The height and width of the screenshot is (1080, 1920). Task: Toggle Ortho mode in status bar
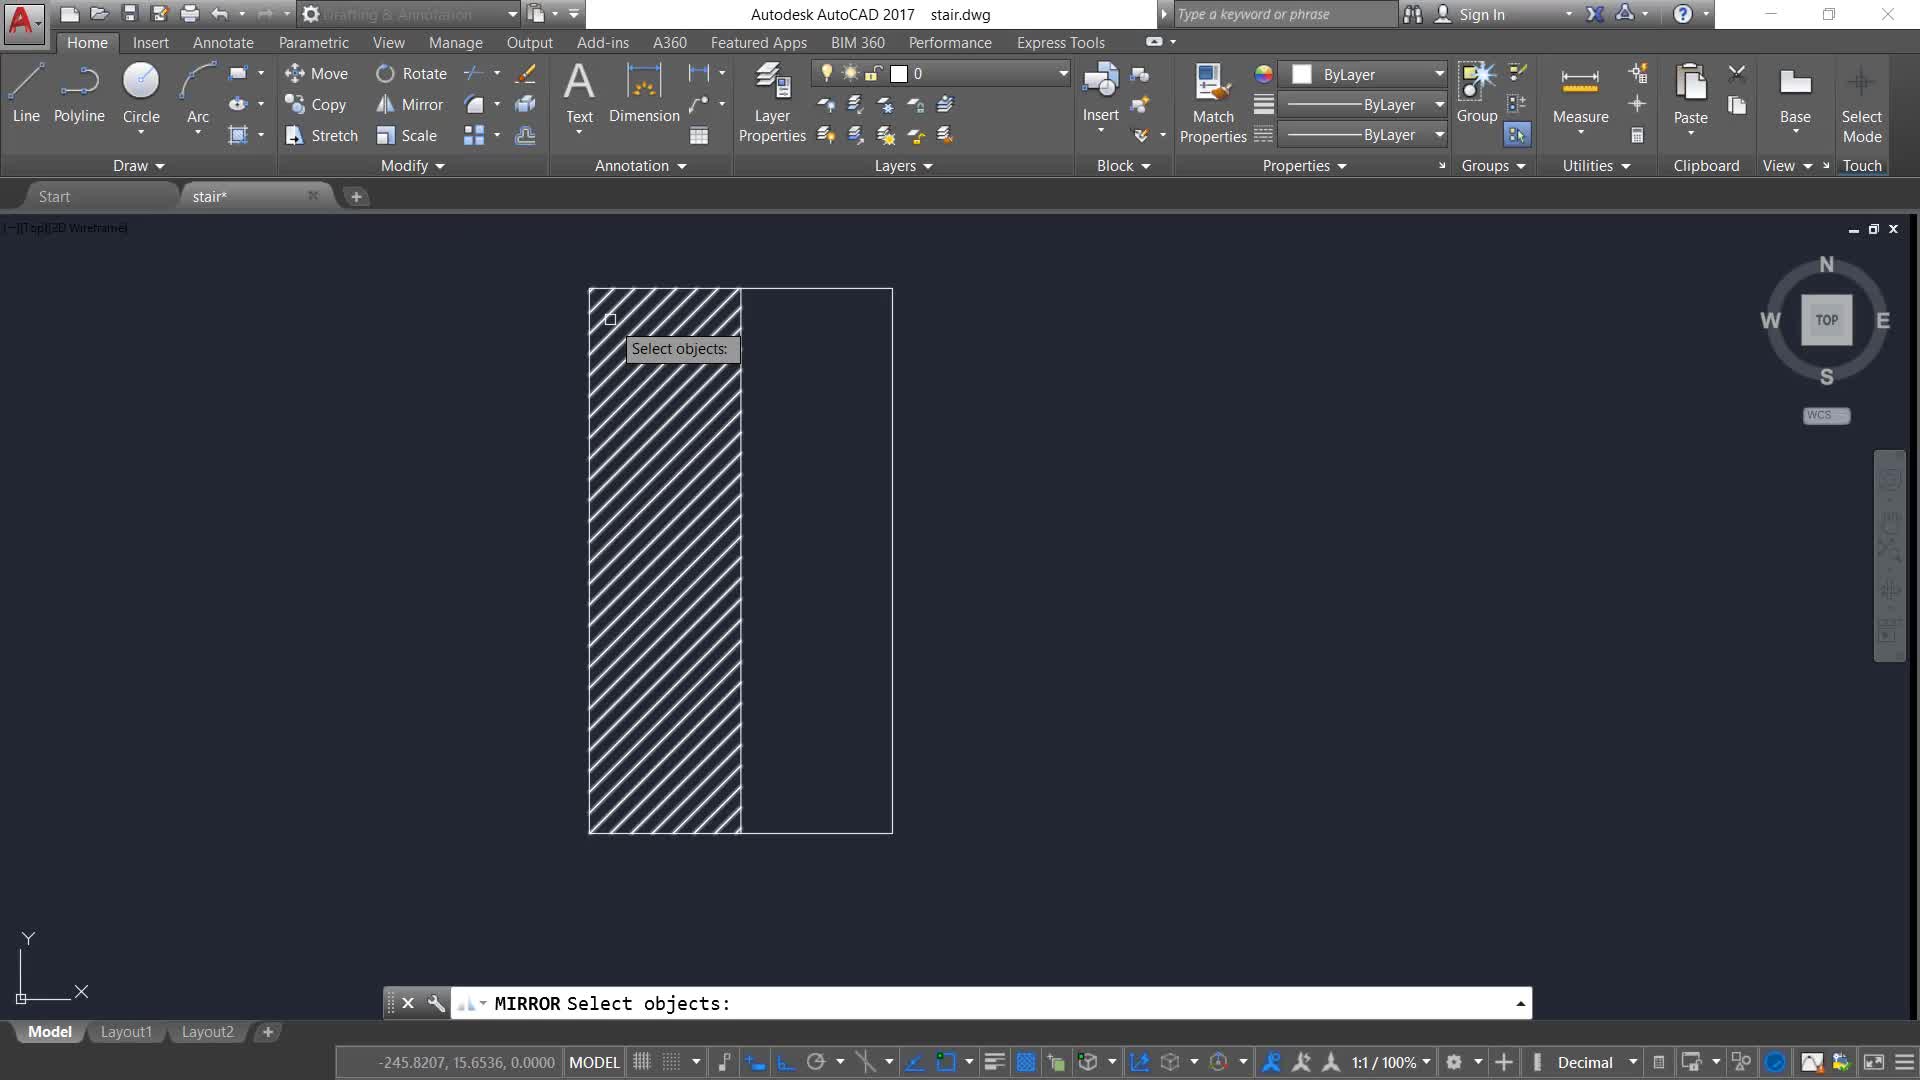pos(786,1062)
